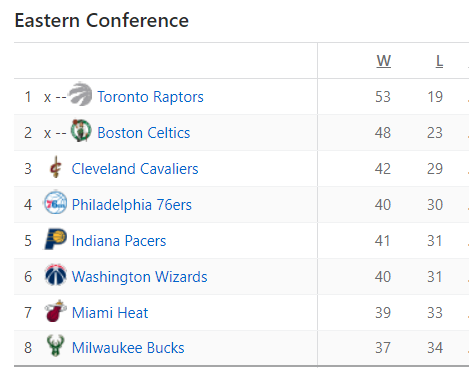Open the Boston Celtics team link
469x368 pixels.
coord(144,133)
